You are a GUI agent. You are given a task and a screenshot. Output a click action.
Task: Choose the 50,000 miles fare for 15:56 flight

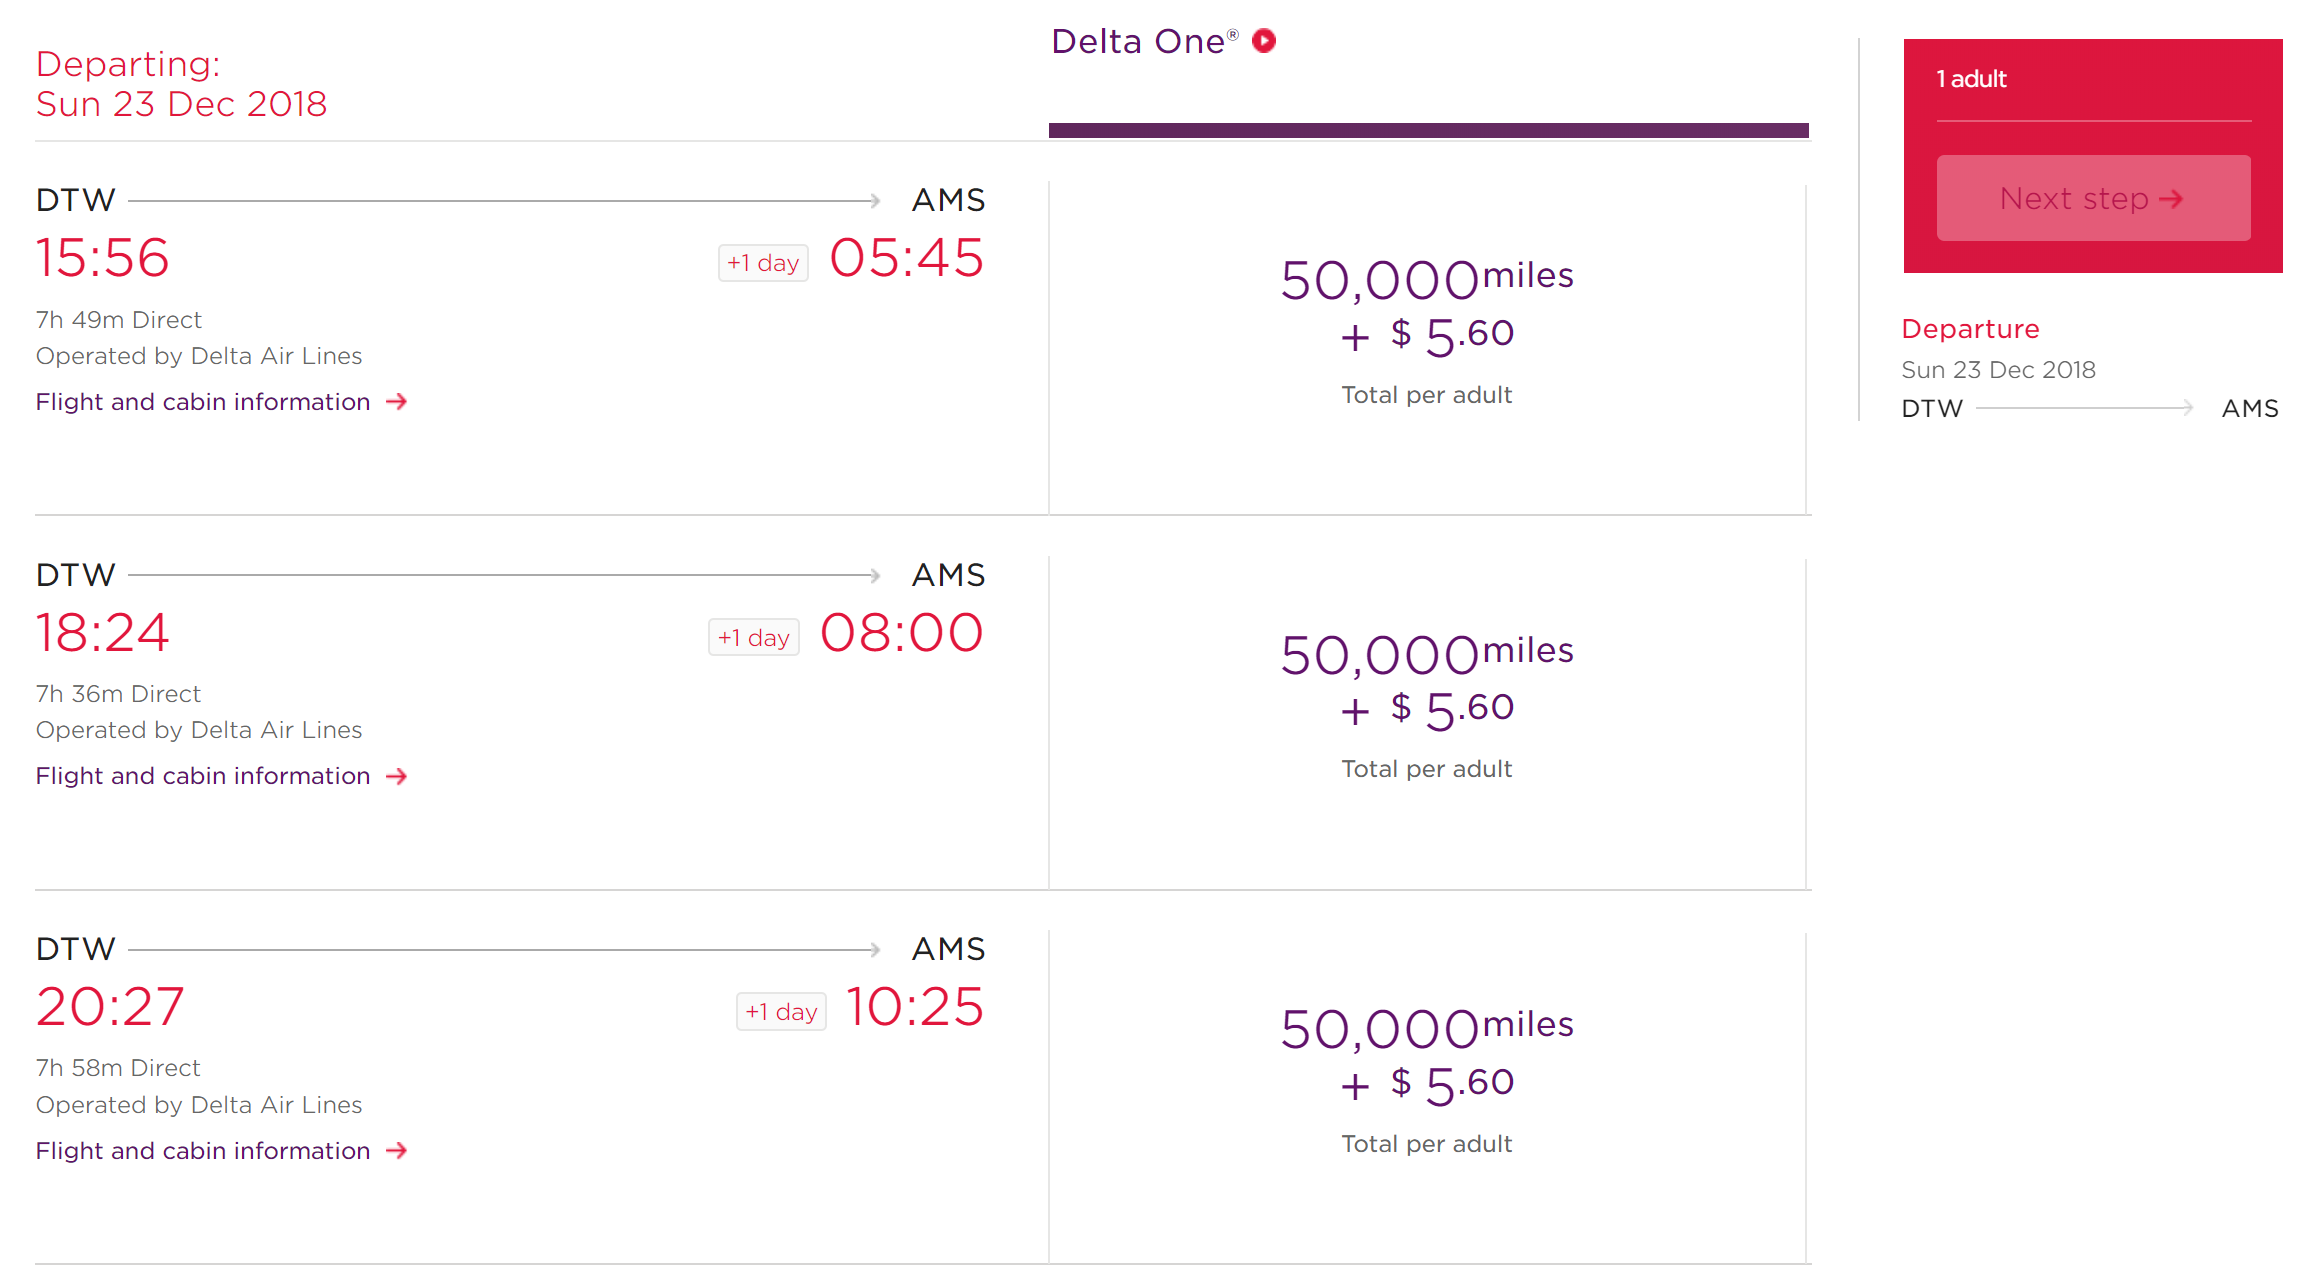pos(1426,330)
